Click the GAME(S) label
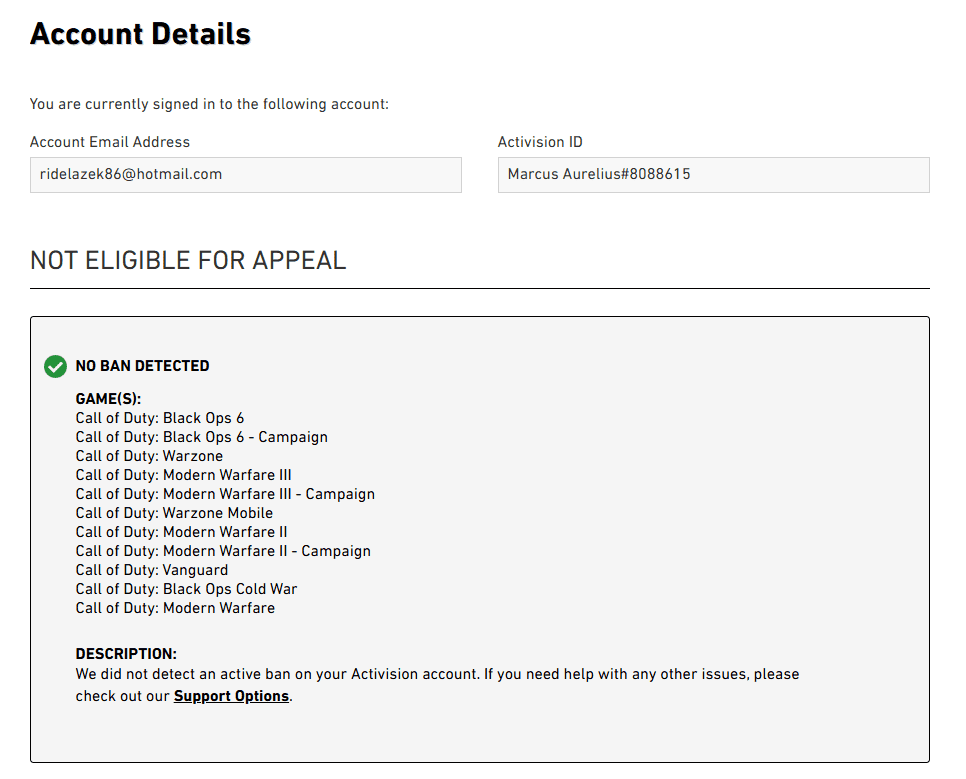966x779 pixels. click(108, 399)
